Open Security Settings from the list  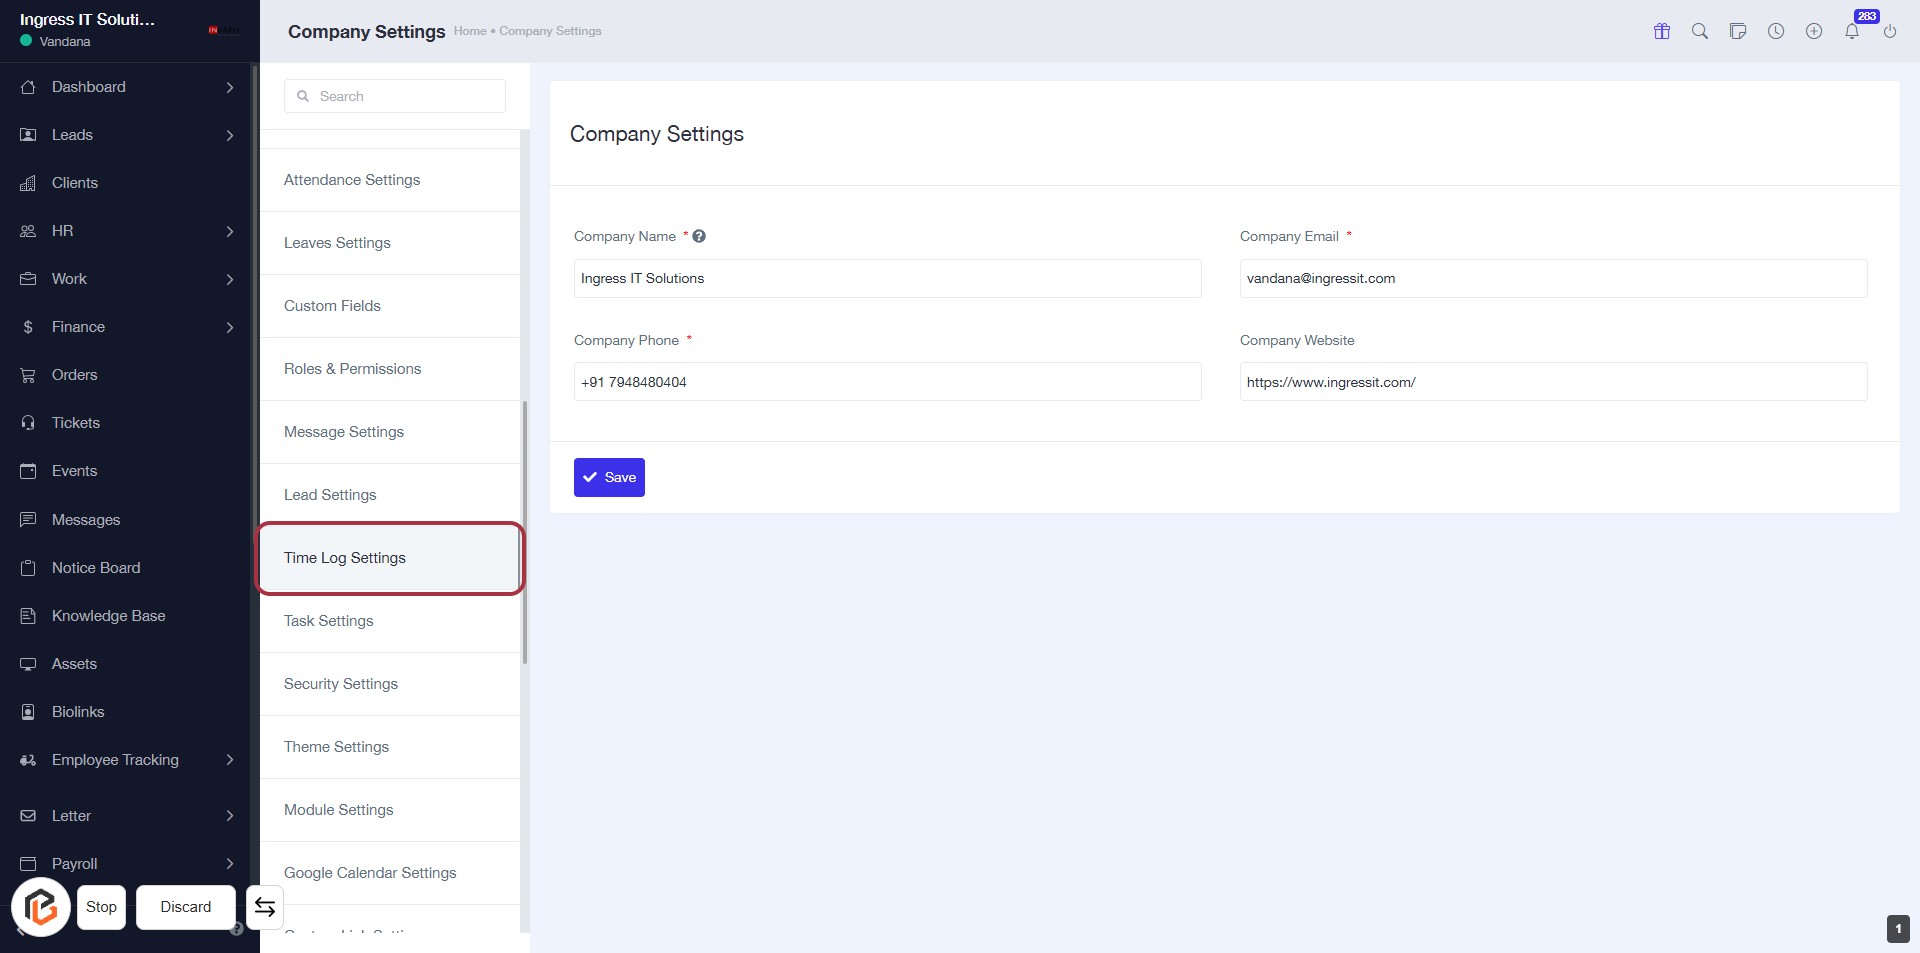(341, 684)
